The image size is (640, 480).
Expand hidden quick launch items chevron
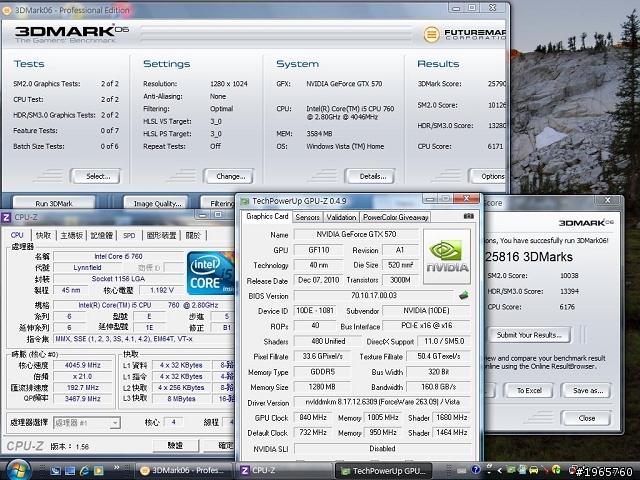click(117, 467)
